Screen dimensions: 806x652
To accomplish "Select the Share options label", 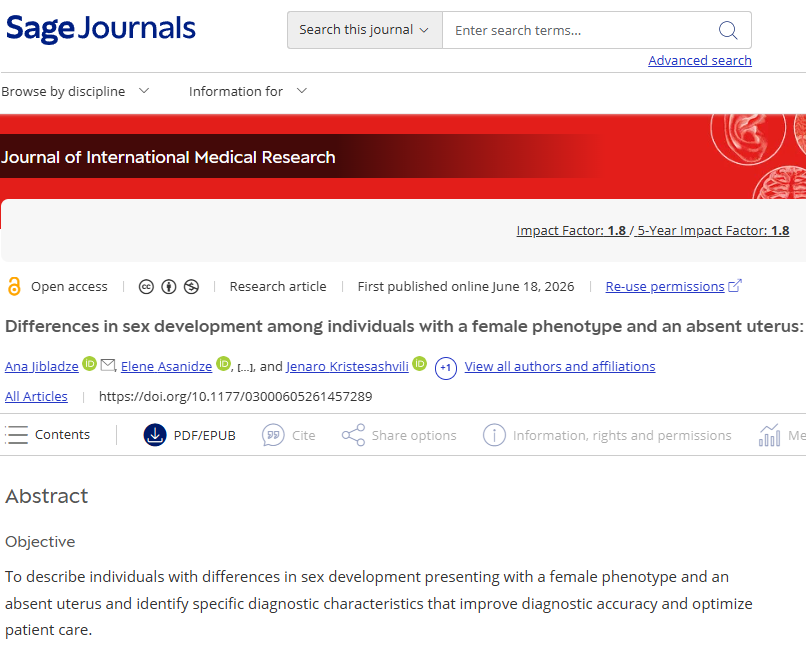I will tap(414, 436).
